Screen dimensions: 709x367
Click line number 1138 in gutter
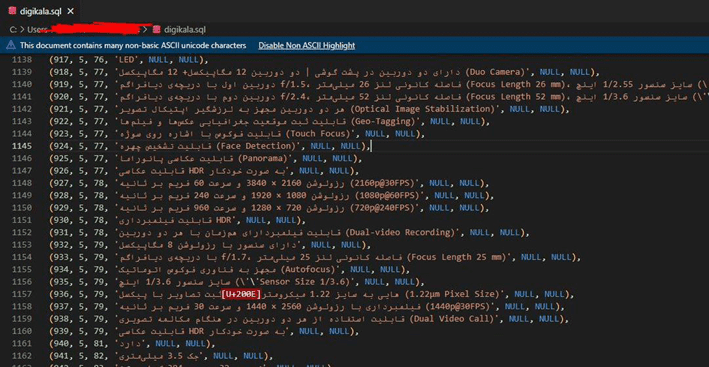23,60
